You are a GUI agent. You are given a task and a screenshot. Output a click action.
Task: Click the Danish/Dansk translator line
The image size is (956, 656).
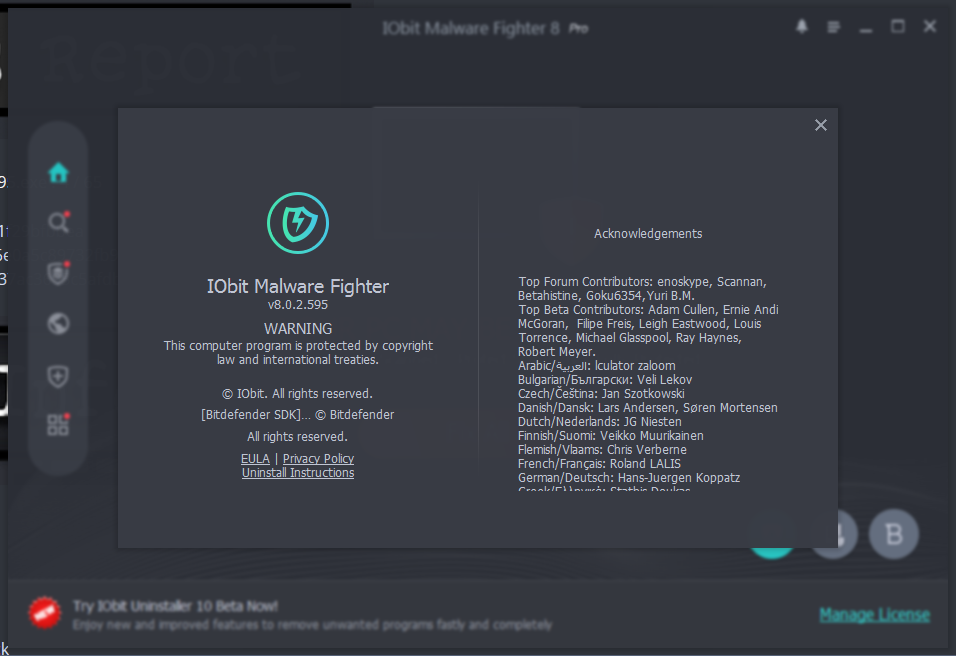647,407
